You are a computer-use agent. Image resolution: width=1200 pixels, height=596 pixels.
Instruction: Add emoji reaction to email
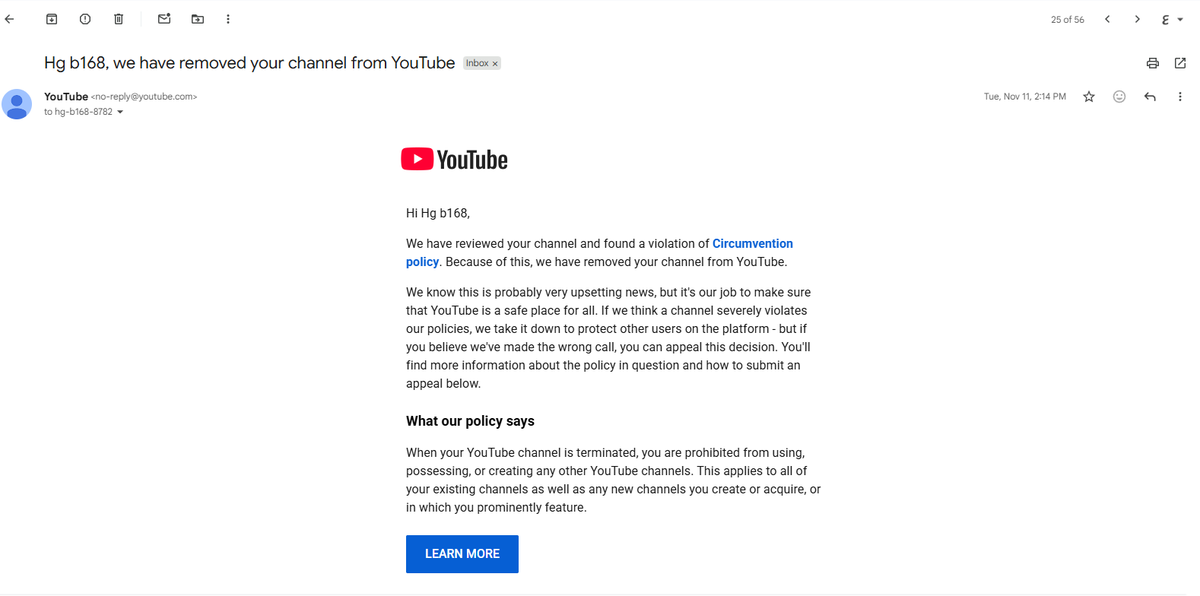coord(1119,97)
